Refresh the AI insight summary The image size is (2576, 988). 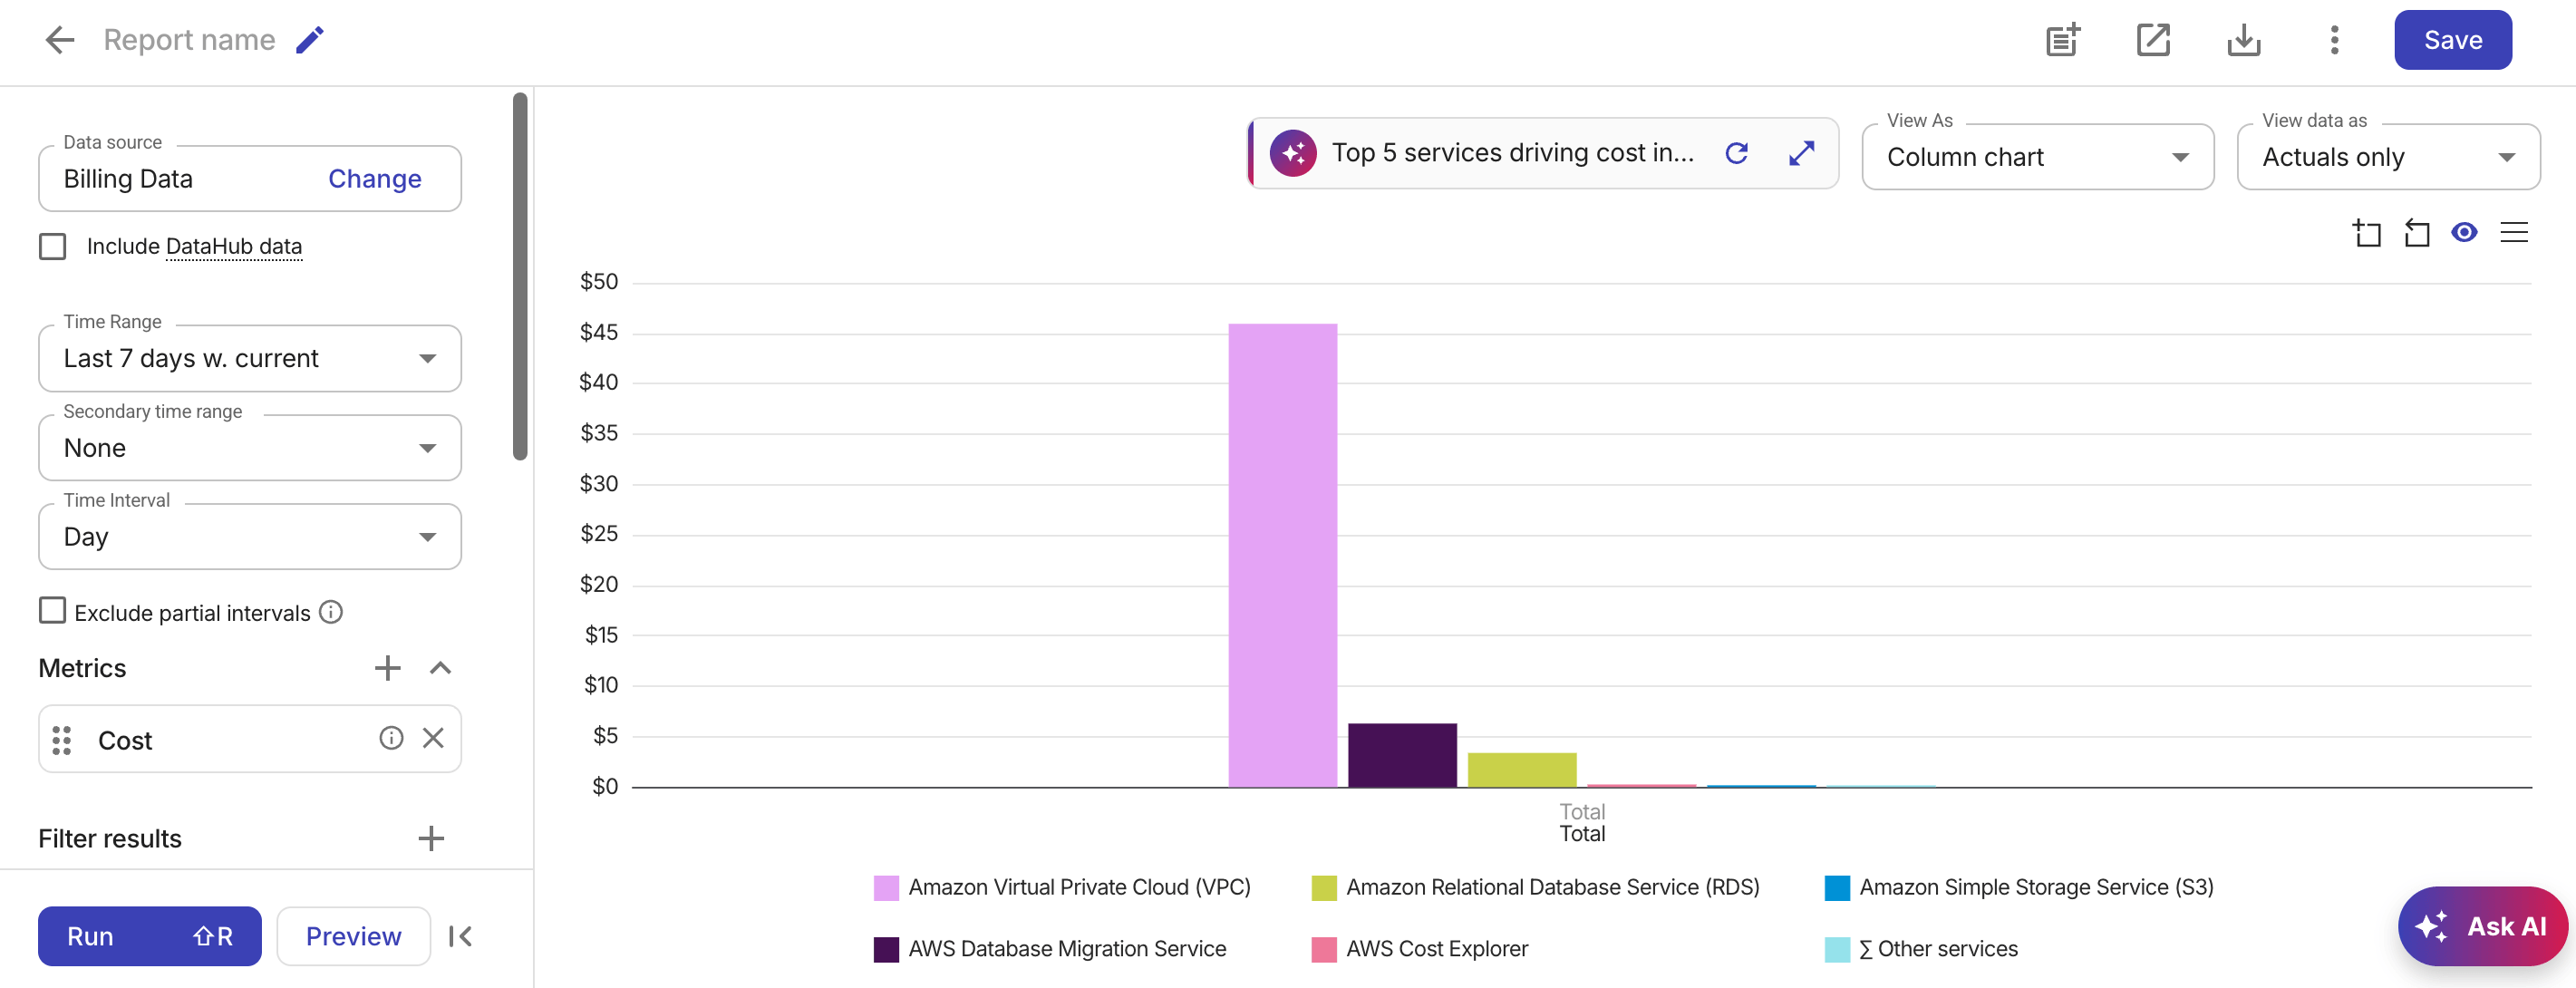[1737, 153]
